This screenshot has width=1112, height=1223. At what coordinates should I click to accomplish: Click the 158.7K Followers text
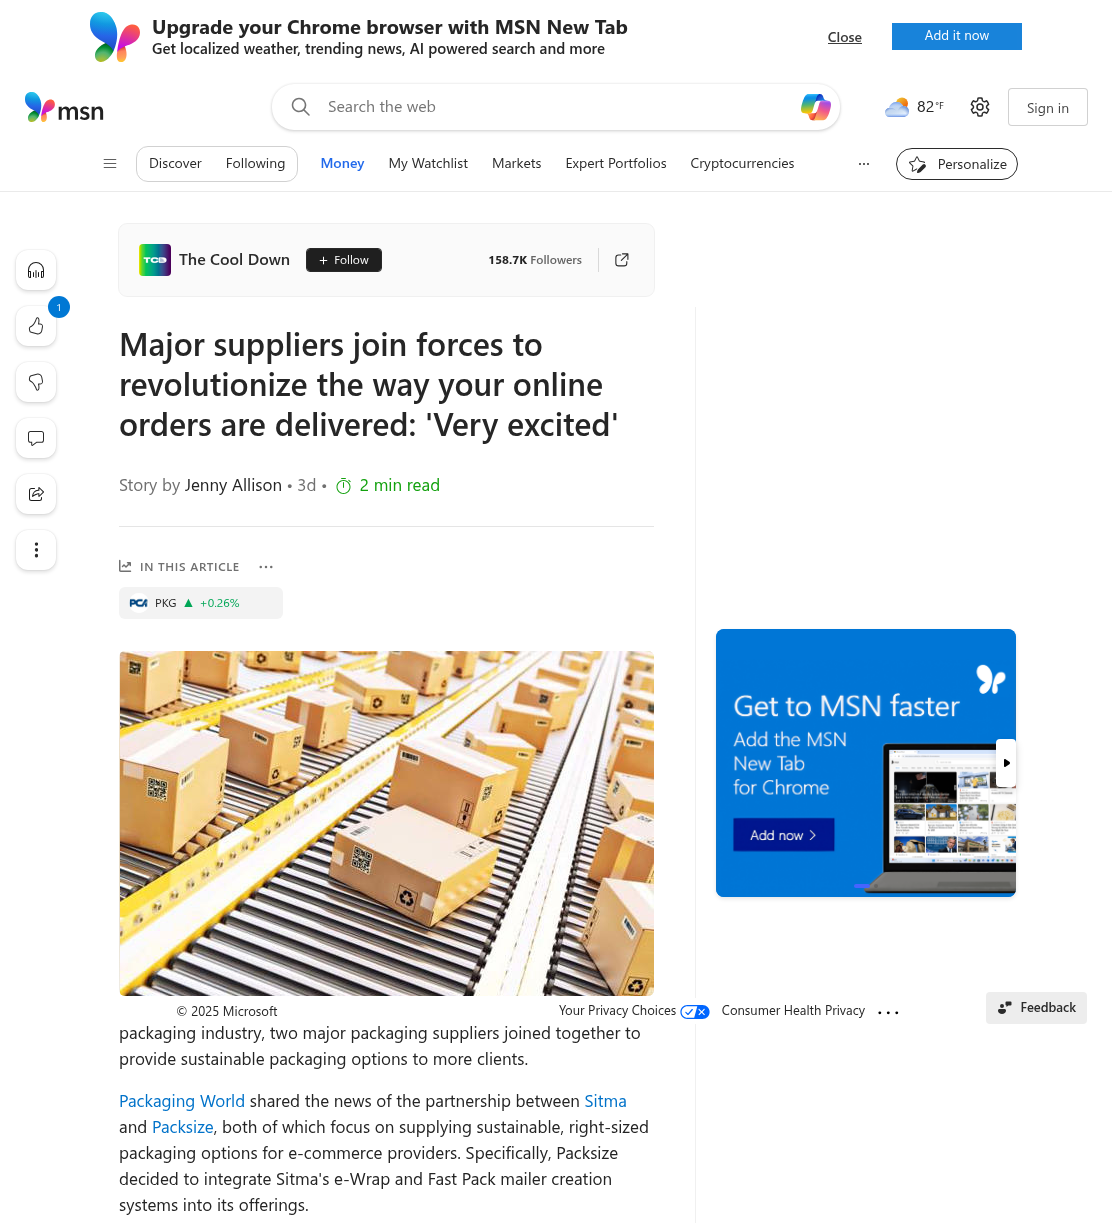click(535, 260)
